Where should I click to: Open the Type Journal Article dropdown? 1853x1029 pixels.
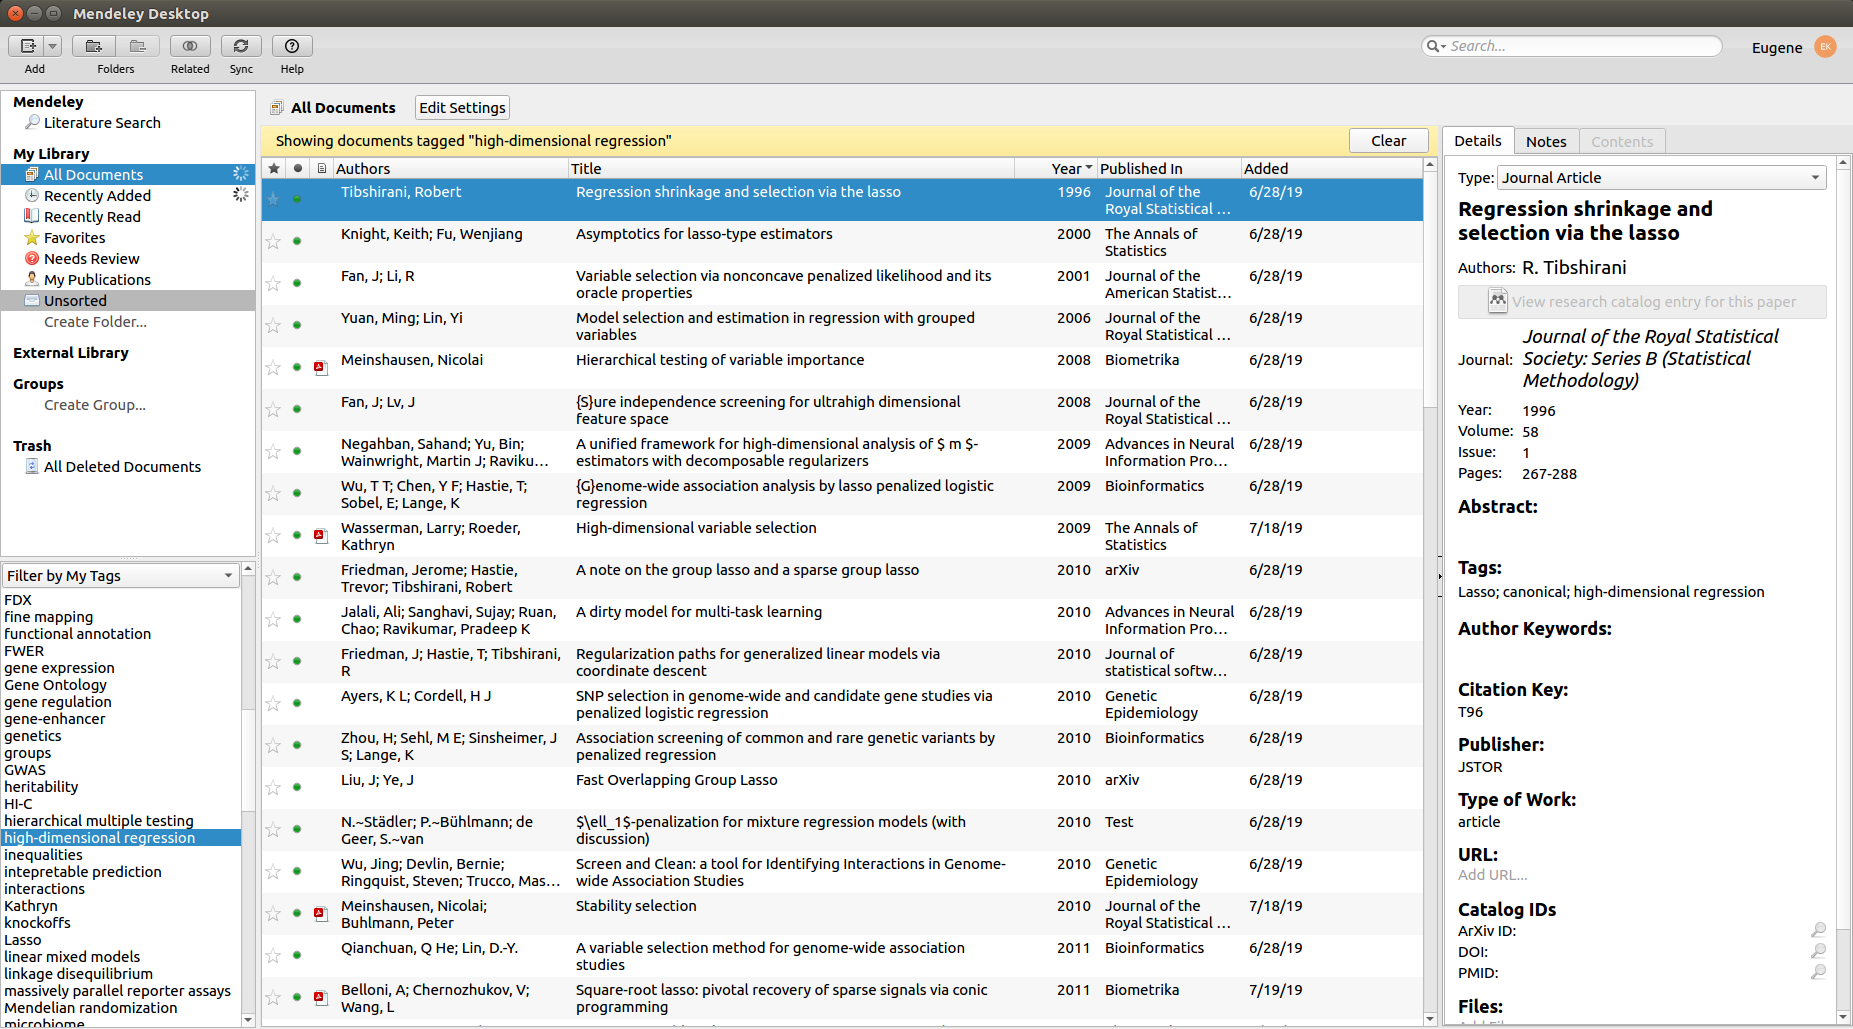pos(1661,178)
